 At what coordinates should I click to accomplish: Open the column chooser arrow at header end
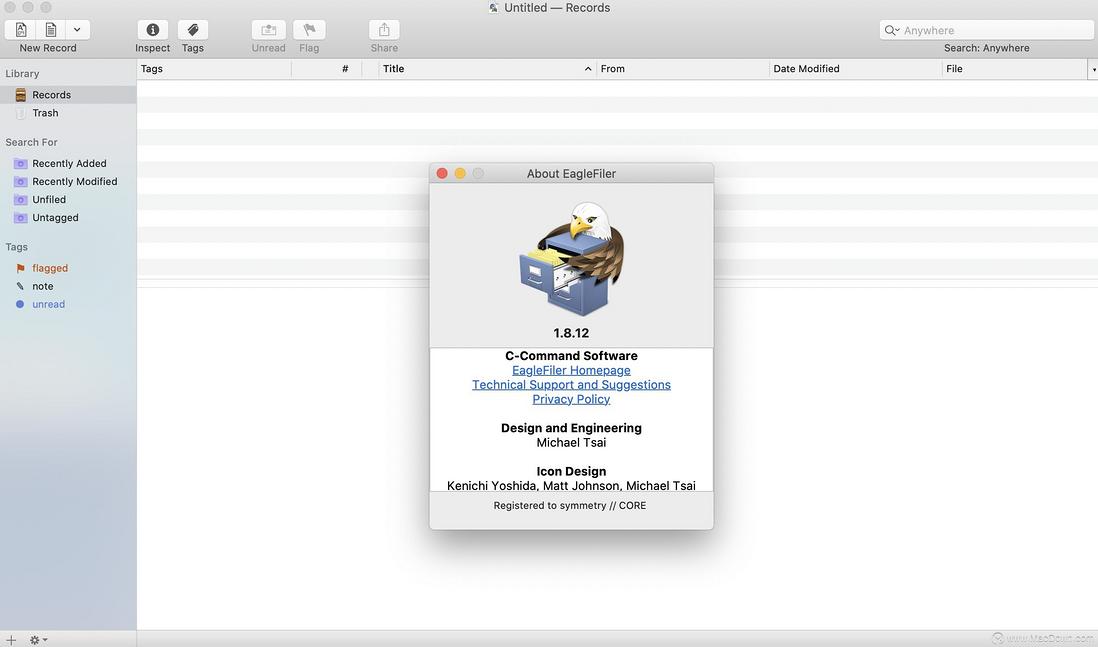(x=1093, y=69)
